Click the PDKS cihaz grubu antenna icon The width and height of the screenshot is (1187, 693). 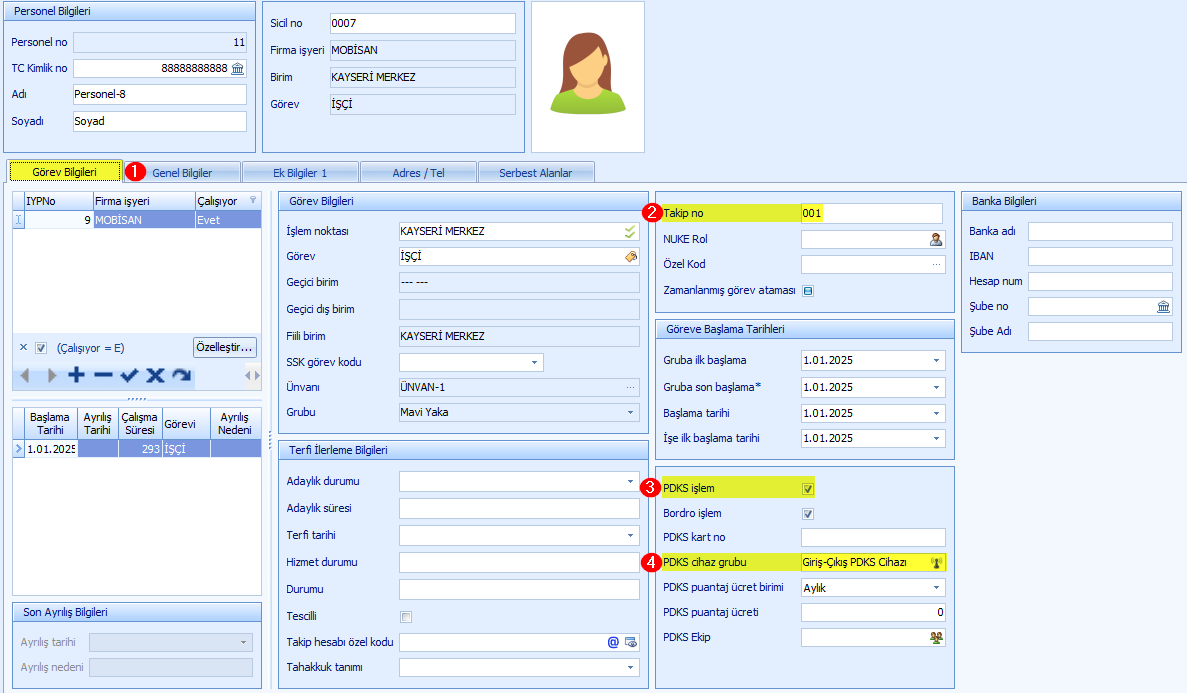[x=937, y=562]
